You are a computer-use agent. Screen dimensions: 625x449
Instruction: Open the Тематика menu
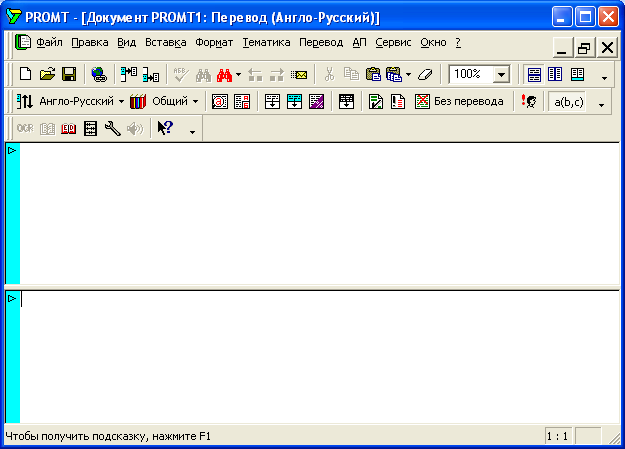click(x=266, y=42)
